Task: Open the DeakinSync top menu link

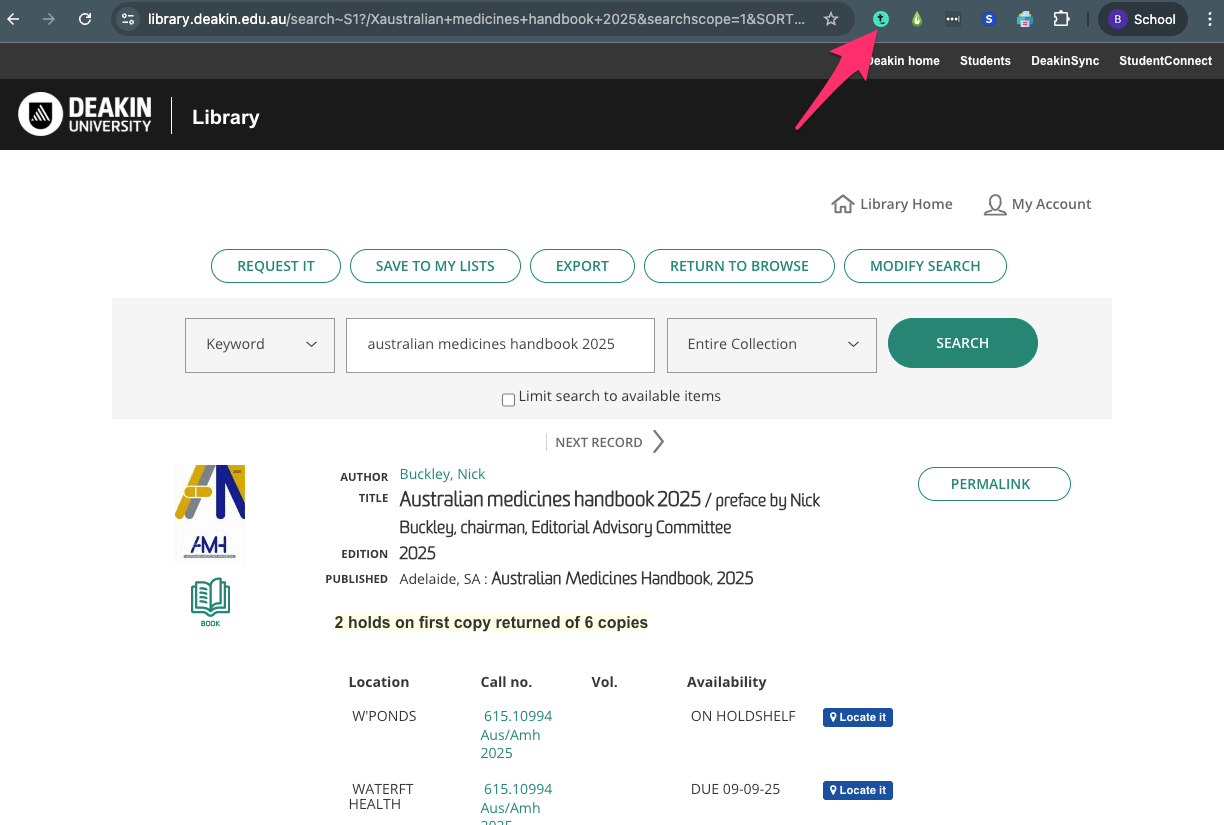Action: tap(1064, 61)
